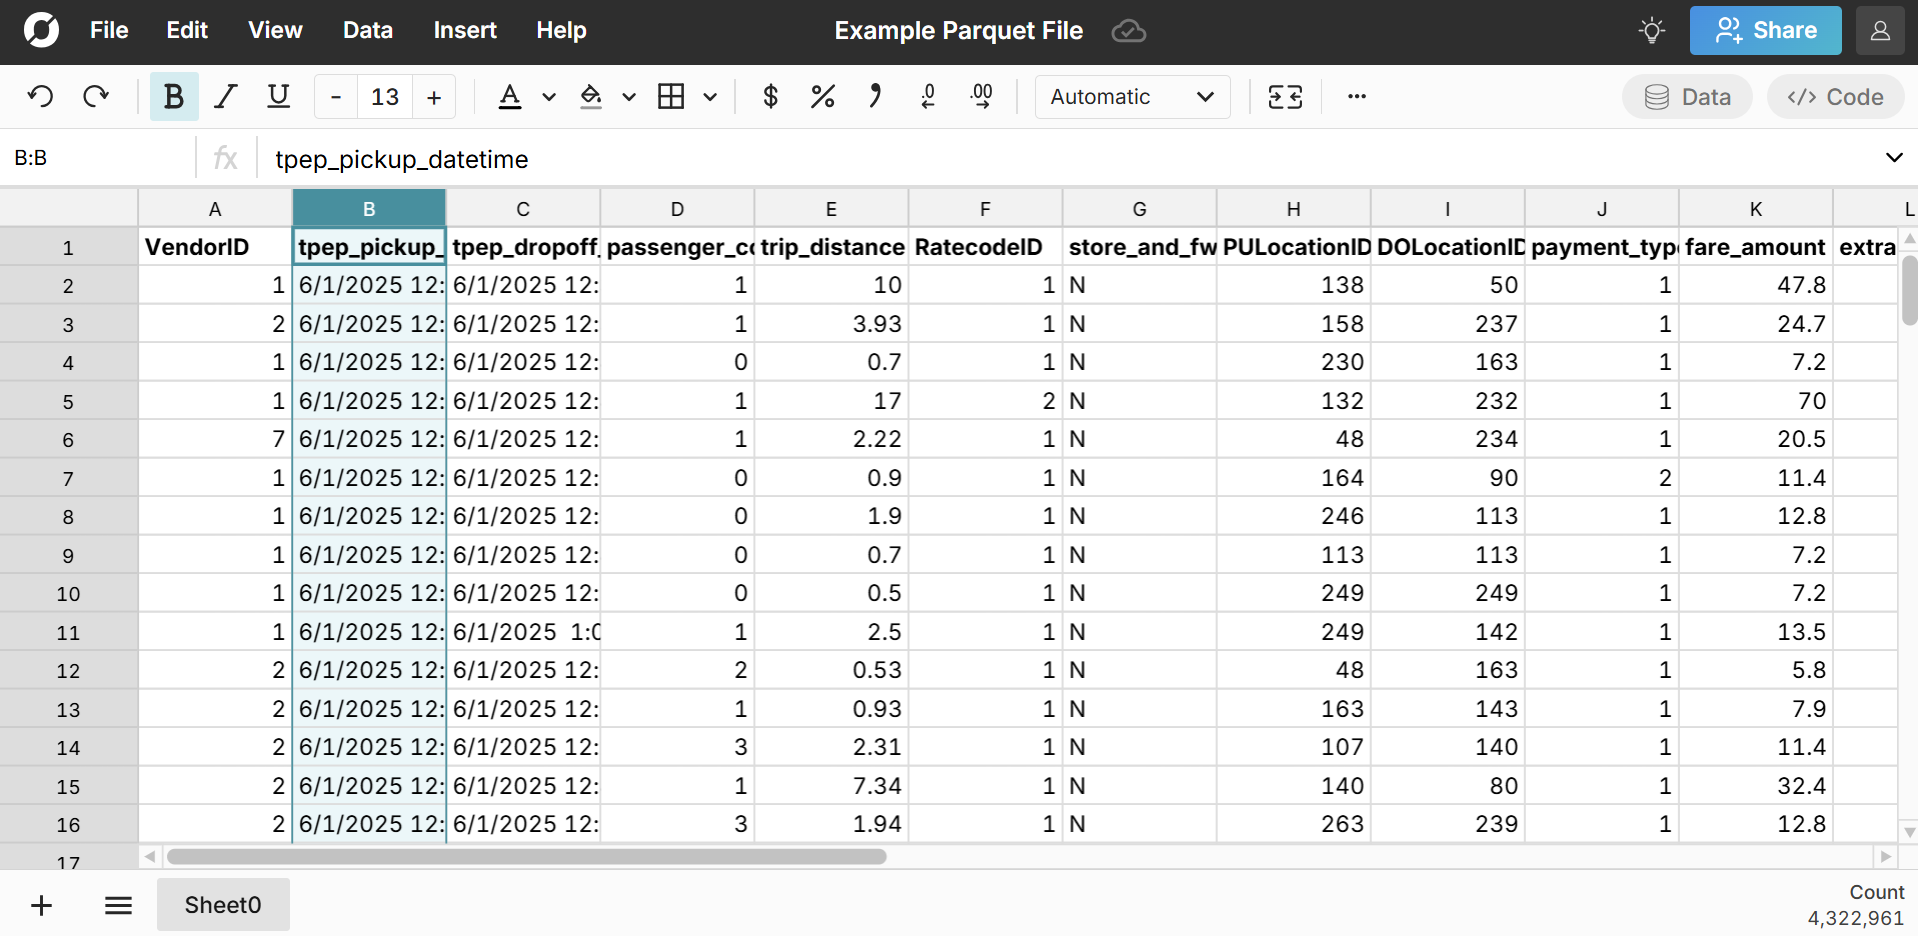Open the Insert menu

click(465, 30)
